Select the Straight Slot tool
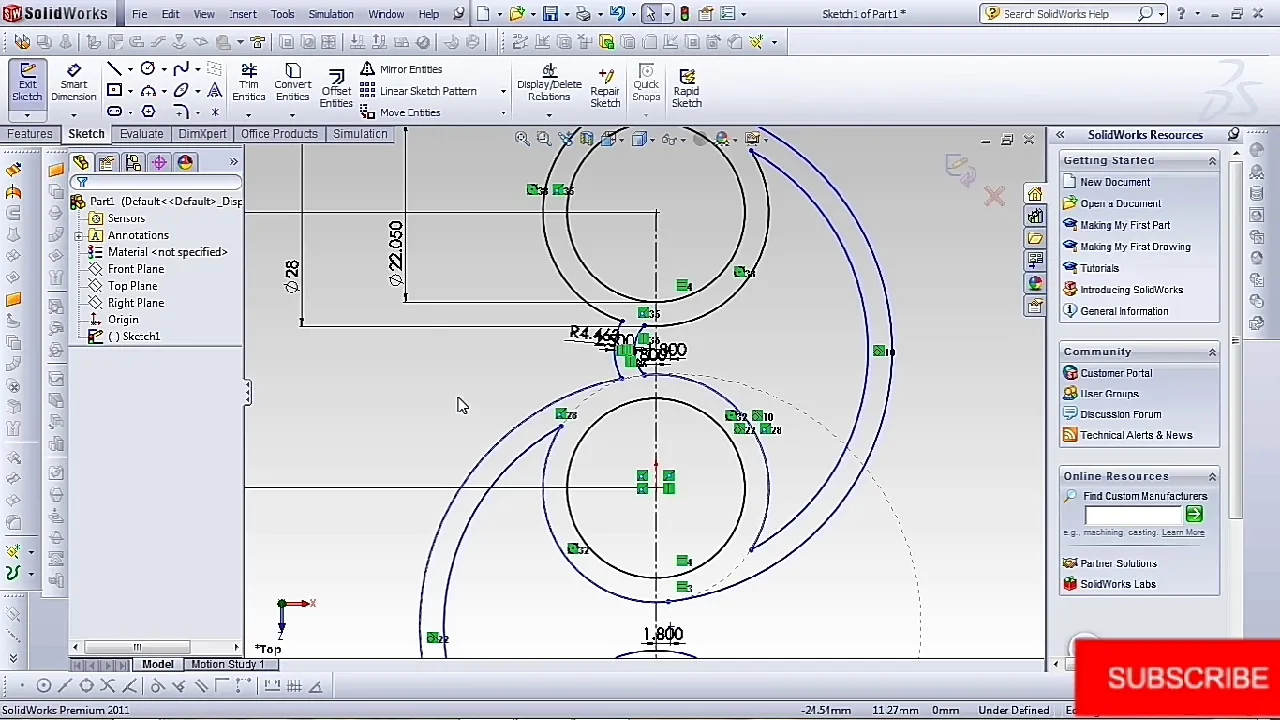Screen dimensions: 1280x720 point(114,111)
